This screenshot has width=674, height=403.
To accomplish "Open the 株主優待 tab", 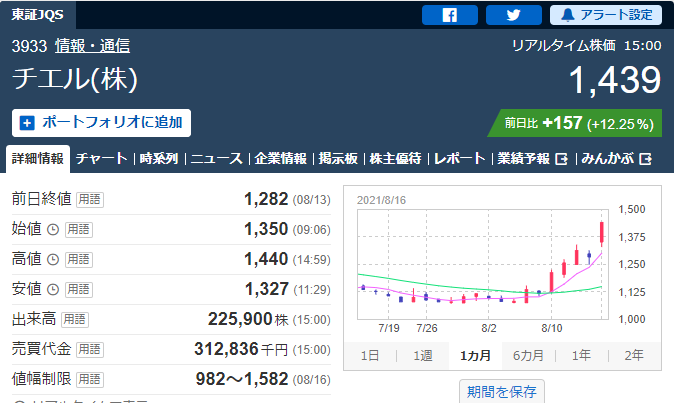I will coord(395,159).
